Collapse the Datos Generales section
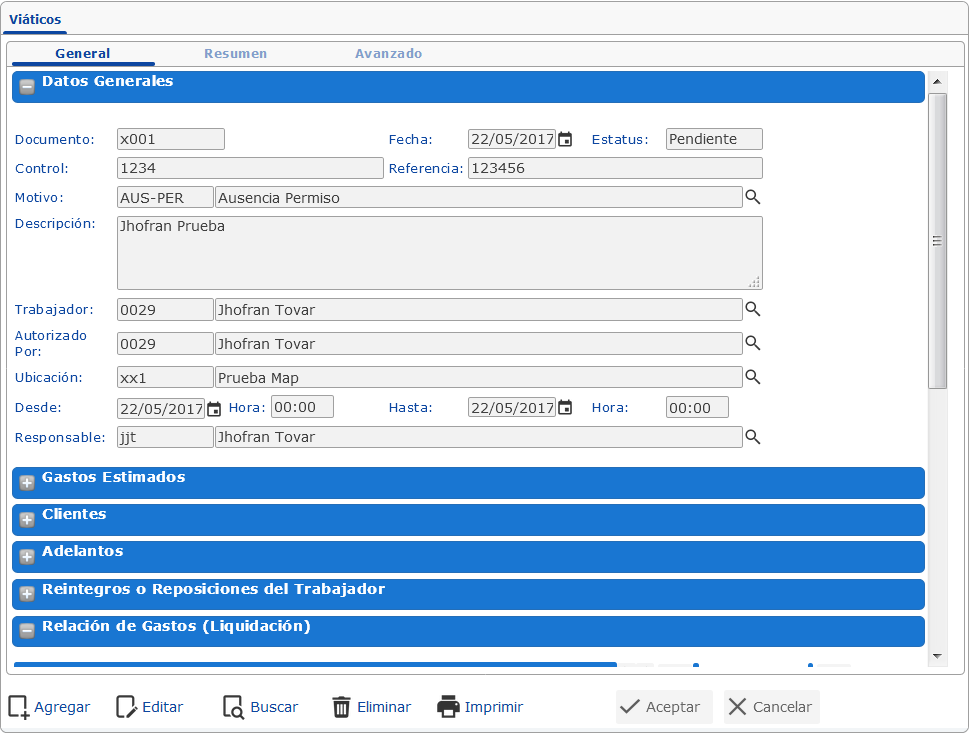 [27, 86]
